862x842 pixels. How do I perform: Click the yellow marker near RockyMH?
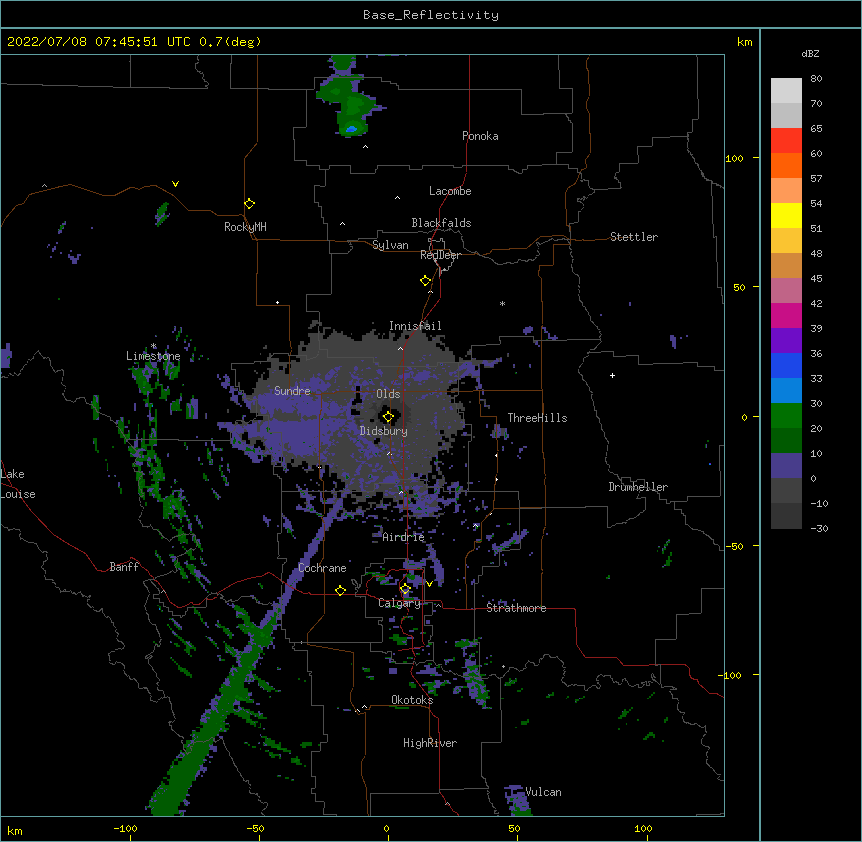click(x=249, y=204)
